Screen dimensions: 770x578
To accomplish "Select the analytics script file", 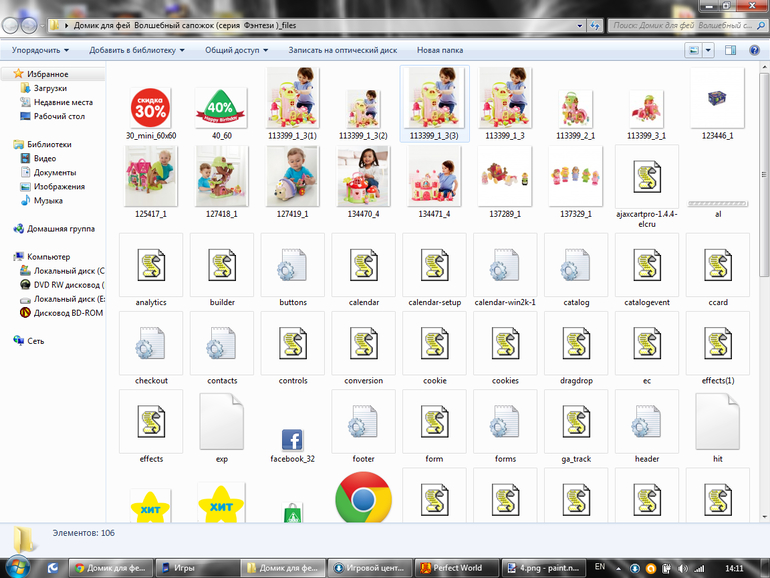I will click(x=151, y=265).
